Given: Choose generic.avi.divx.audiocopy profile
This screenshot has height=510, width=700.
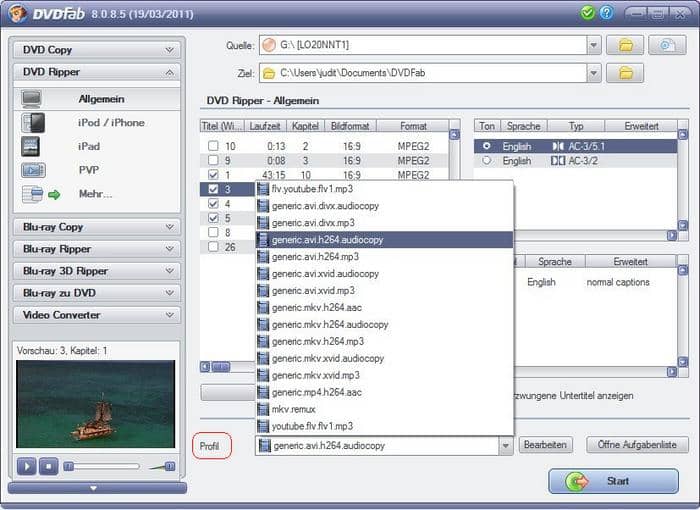Looking at the screenshot, I should click(385, 206).
